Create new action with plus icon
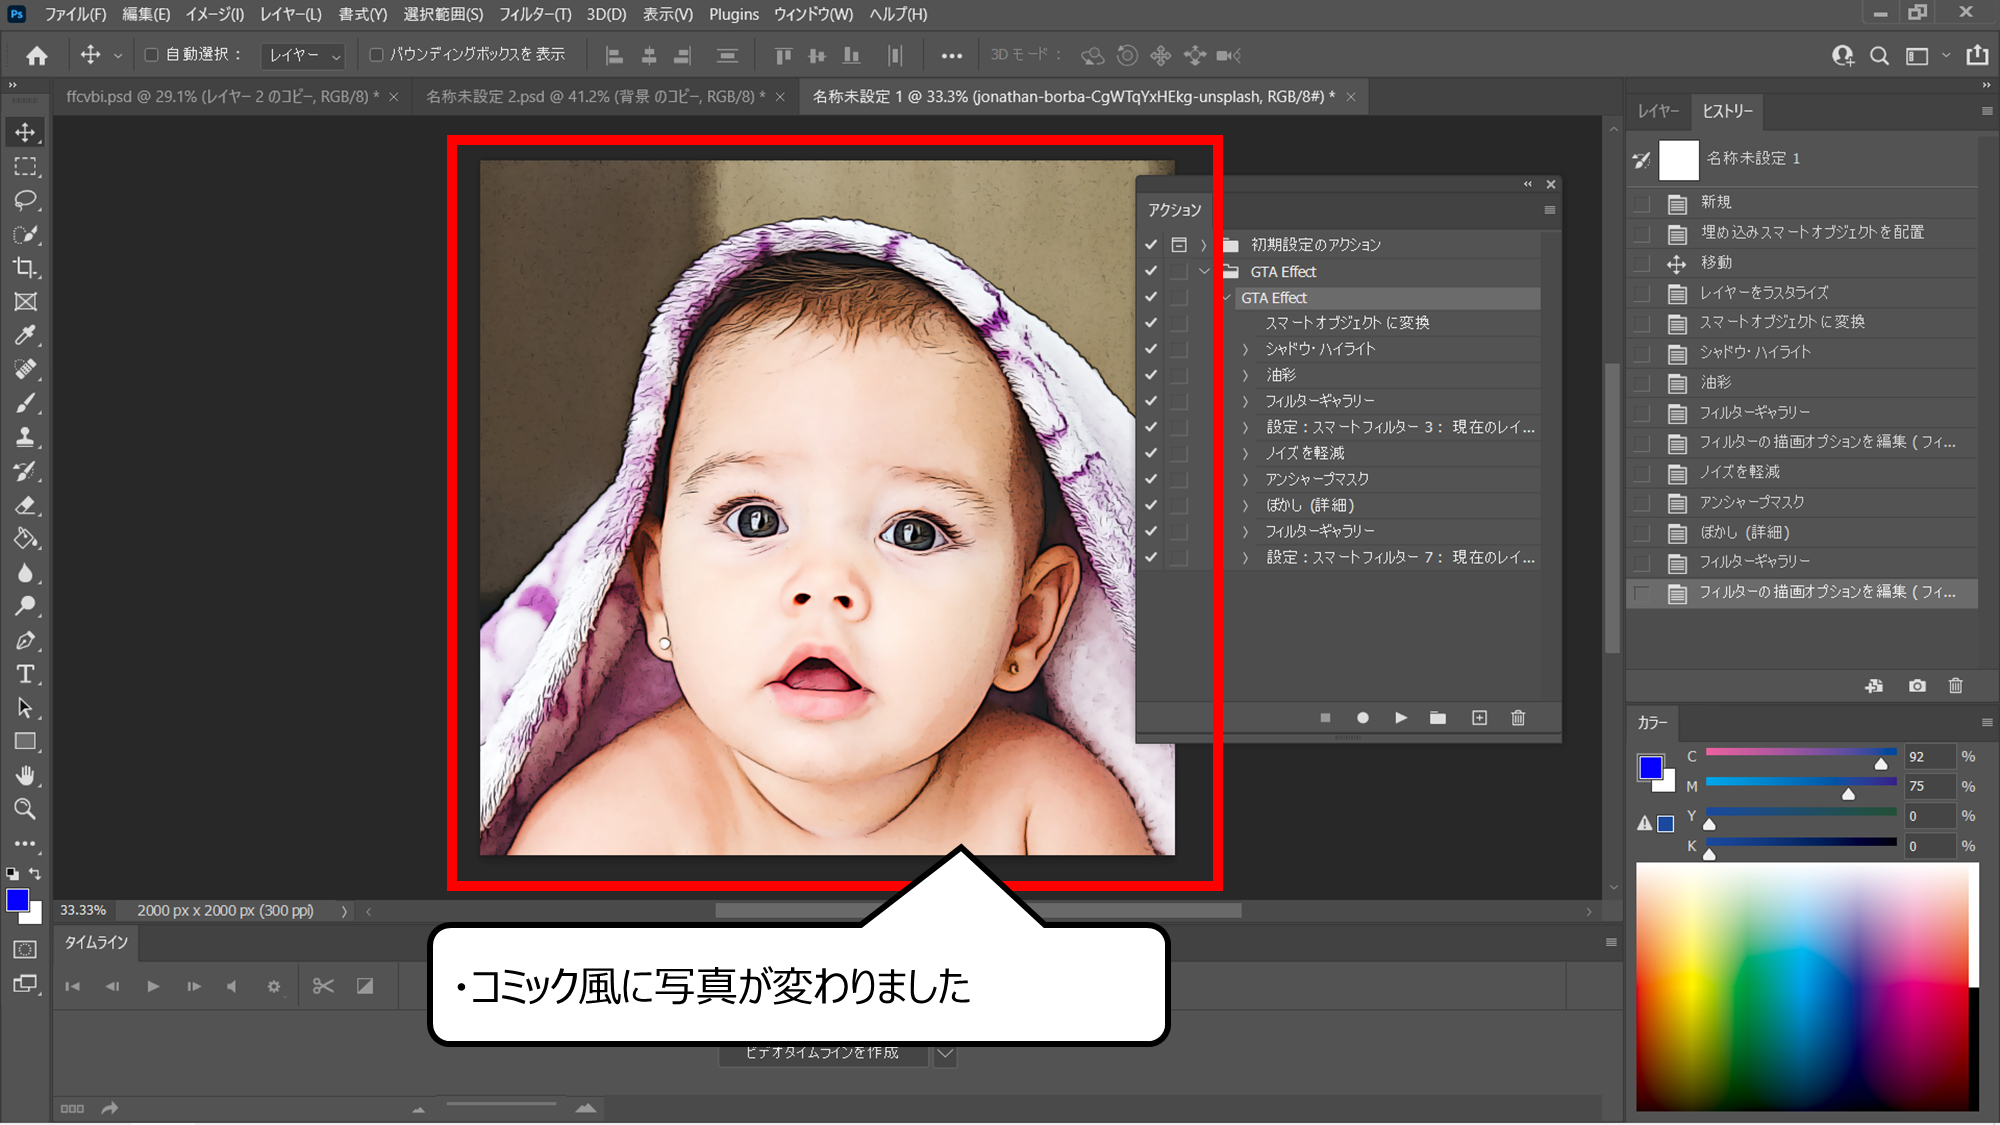The width and height of the screenshot is (2000, 1125). (x=1480, y=718)
